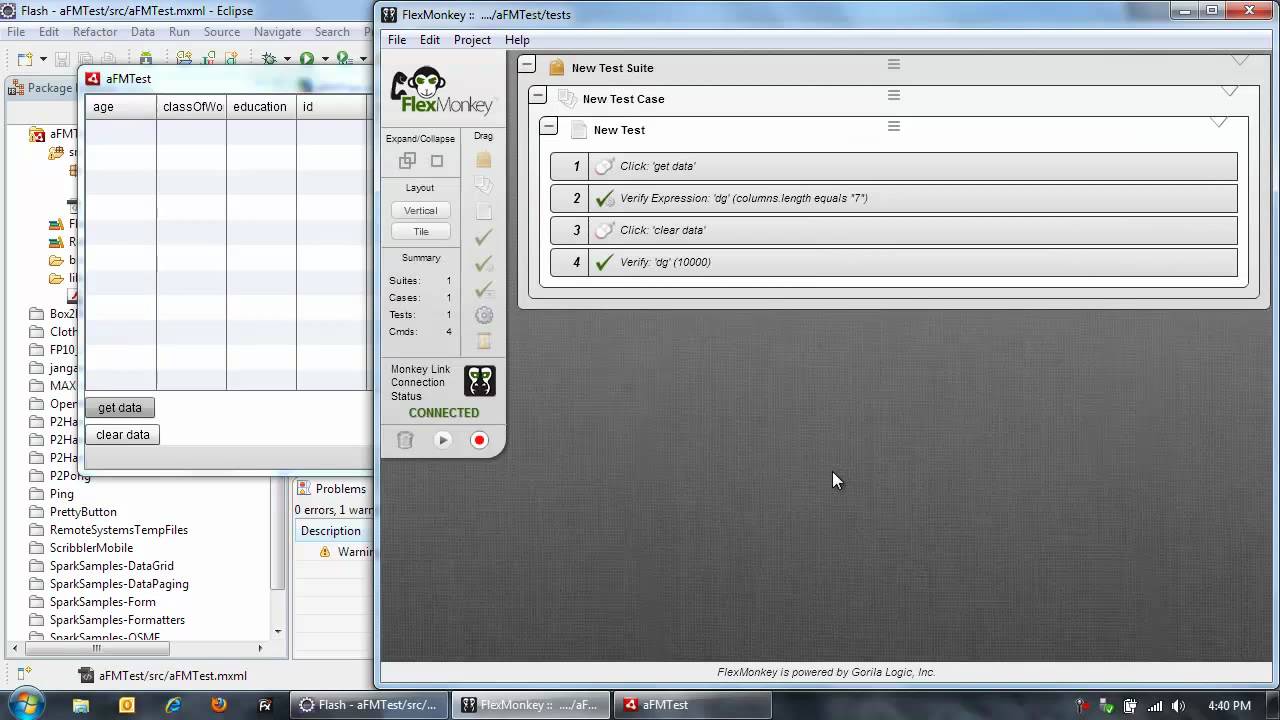Open the Source menu in Eclipse
1280x720 pixels.
221,32
